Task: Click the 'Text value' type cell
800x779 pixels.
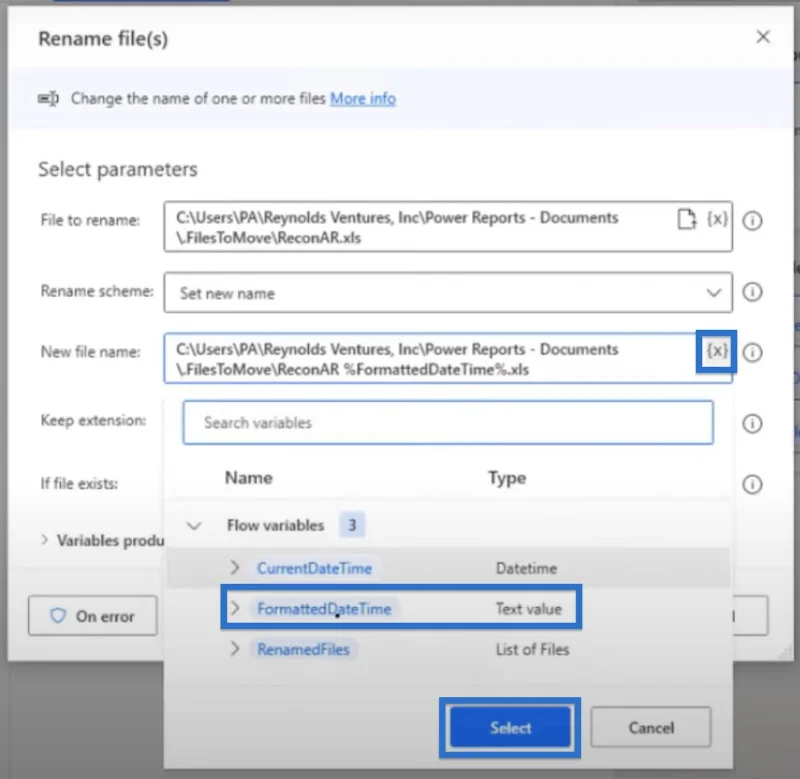Action: [x=529, y=609]
